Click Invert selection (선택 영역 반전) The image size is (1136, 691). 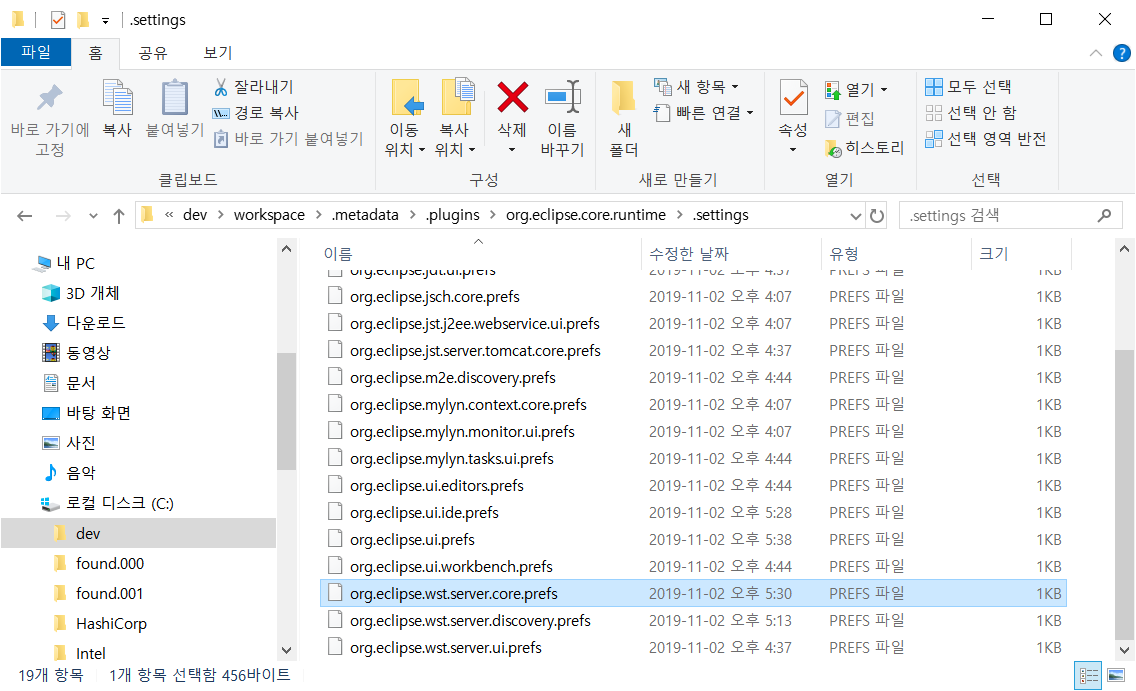[x=985, y=139]
